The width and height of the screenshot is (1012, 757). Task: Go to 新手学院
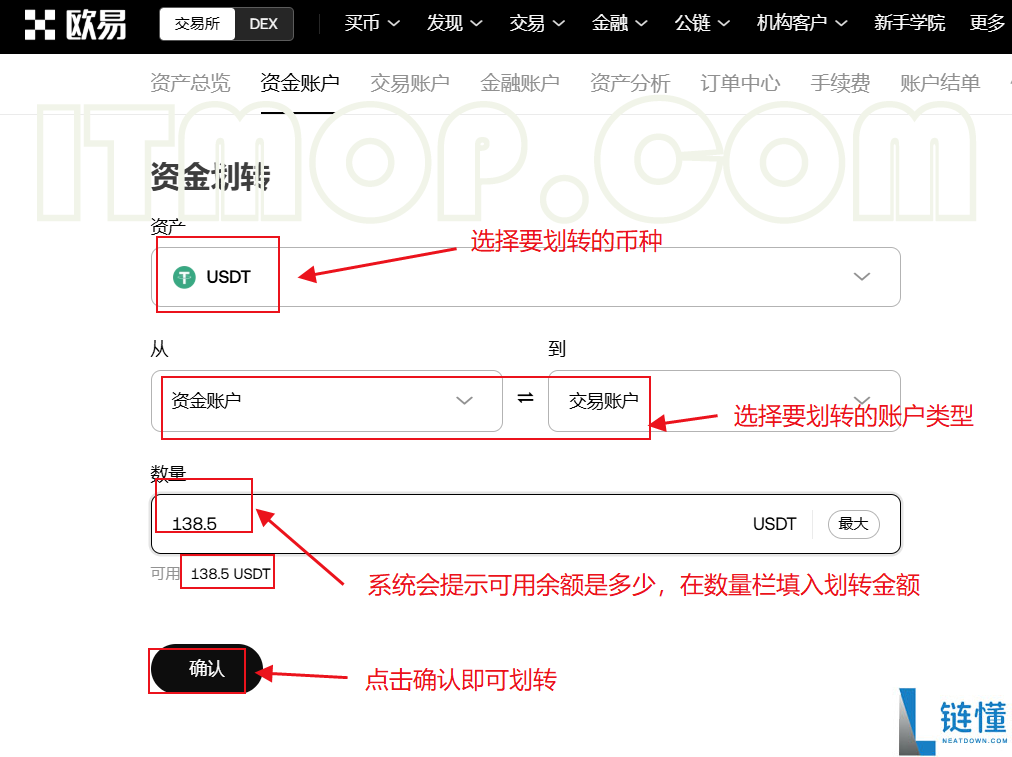pyautogui.click(x=909, y=24)
